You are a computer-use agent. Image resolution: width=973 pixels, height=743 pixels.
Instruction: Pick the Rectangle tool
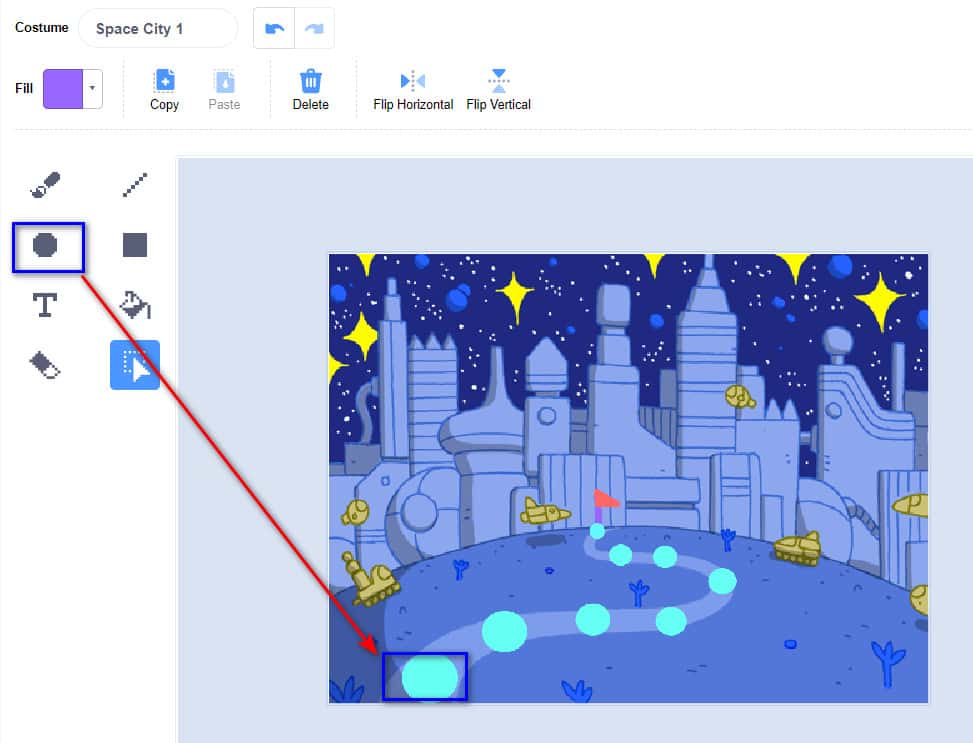pos(135,245)
